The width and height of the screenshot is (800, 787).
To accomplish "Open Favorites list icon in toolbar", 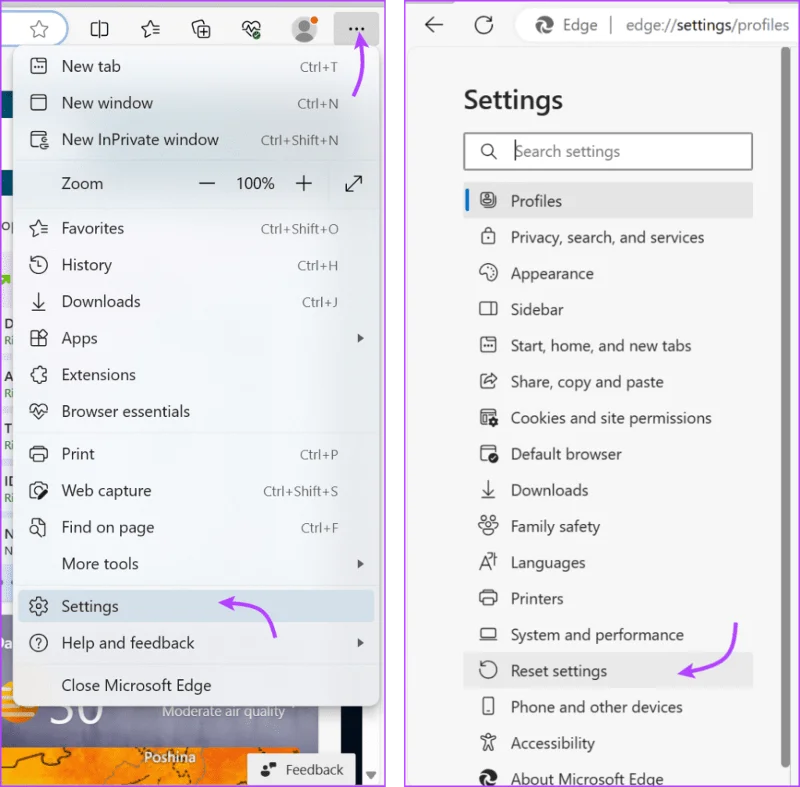I will pos(150,29).
